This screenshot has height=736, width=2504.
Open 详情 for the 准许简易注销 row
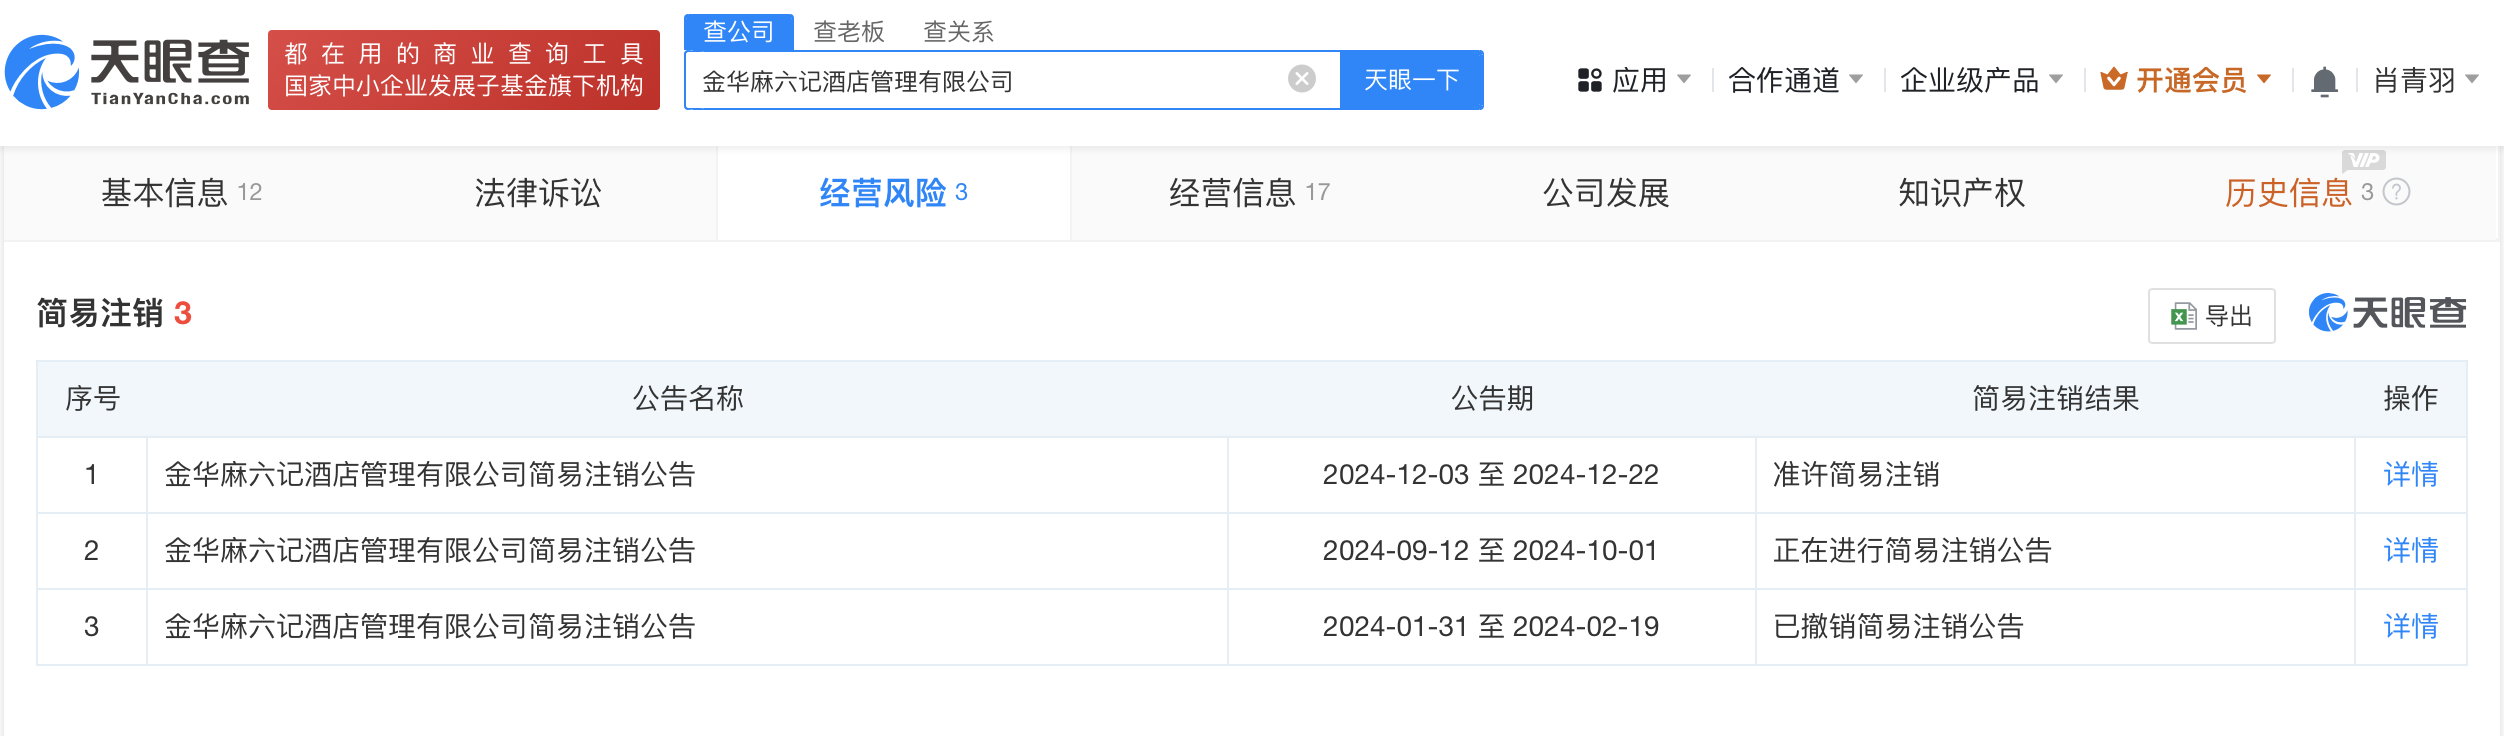(x=2410, y=474)
